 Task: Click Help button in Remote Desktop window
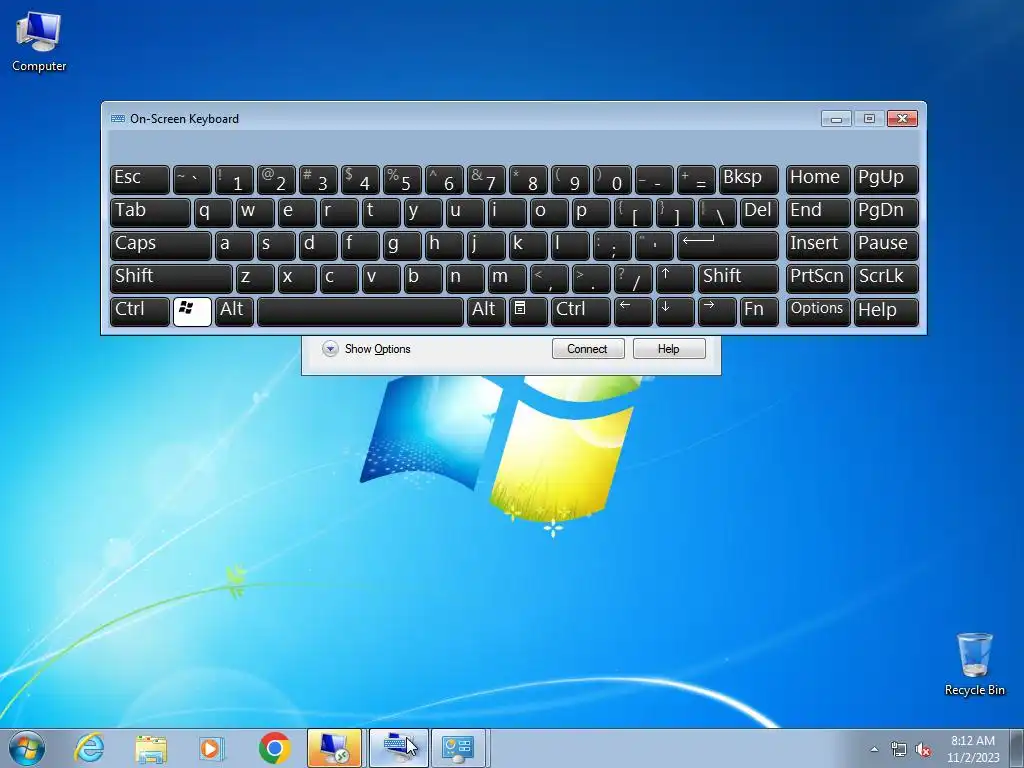tap(669, 349)
